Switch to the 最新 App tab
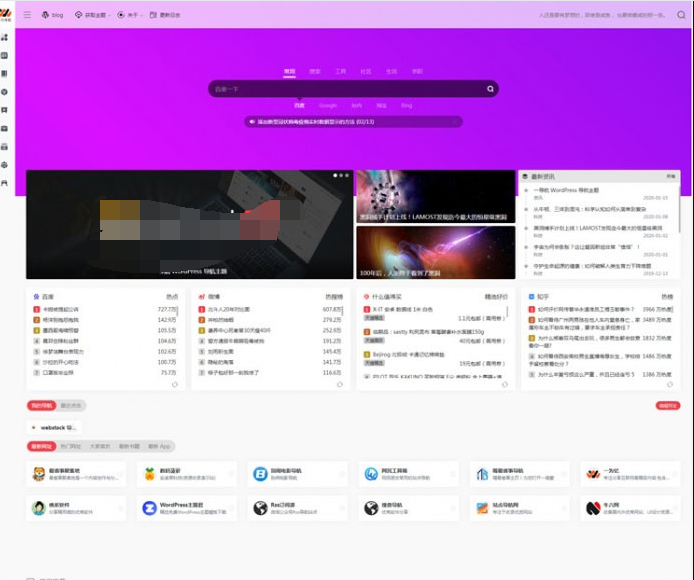The width and height of the screenshot is (694, 580). tap(160, 446)
